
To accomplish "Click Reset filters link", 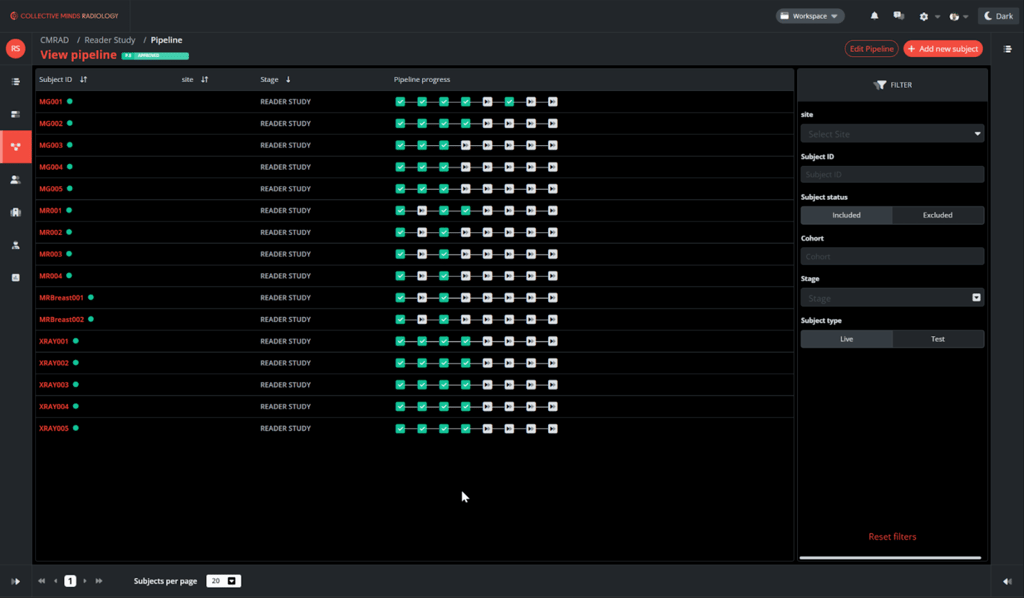I will click(892, 537).
